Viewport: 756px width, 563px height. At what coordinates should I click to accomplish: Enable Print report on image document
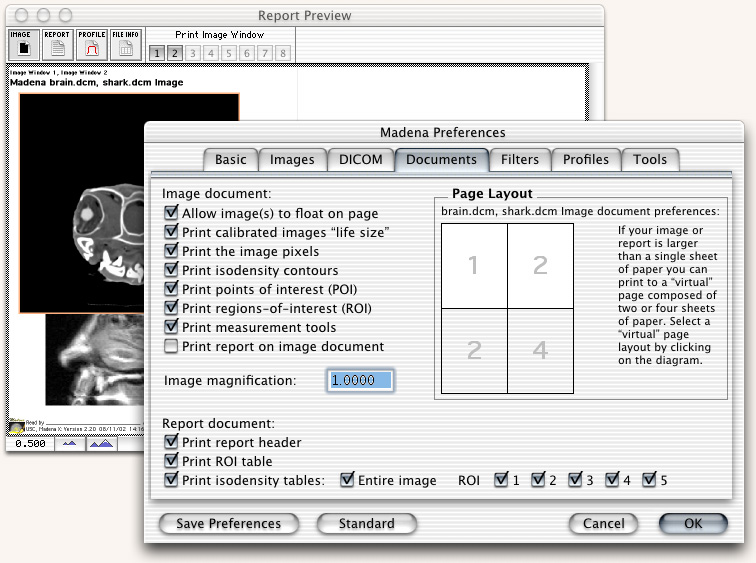pyautogui.click(x=172, y=346)
